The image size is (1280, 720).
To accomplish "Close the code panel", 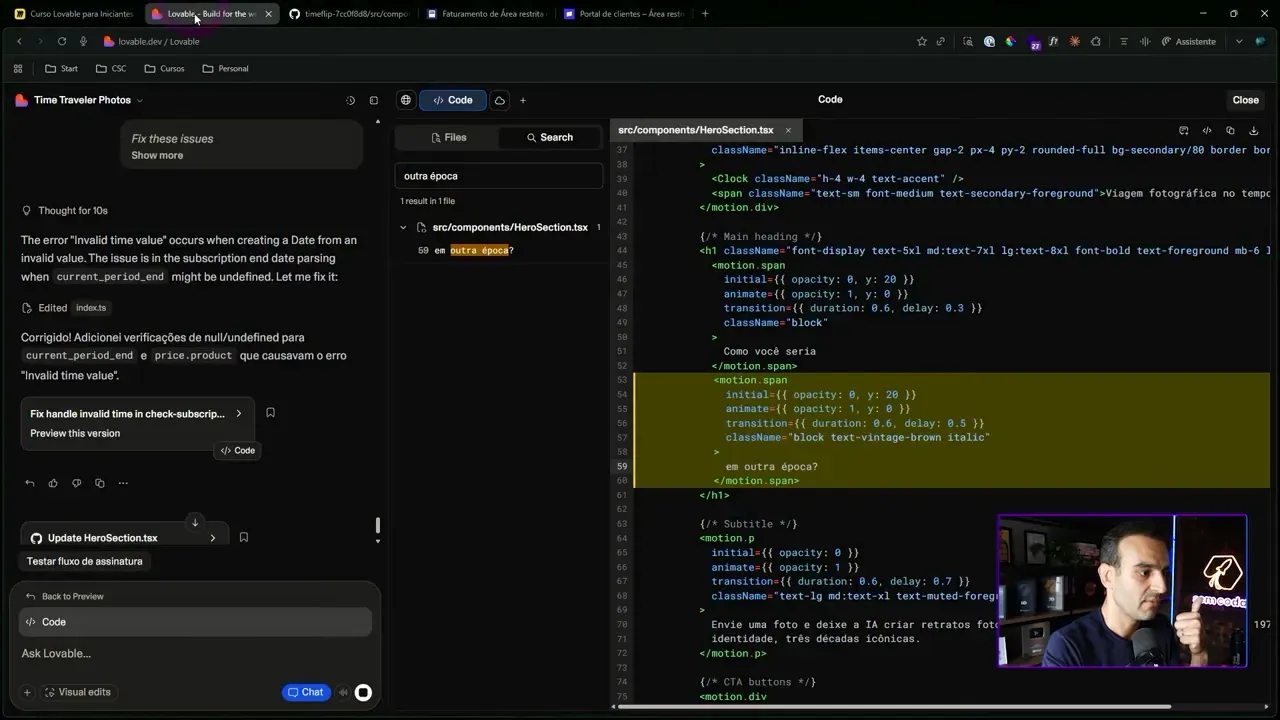I will pos(1245,100).
